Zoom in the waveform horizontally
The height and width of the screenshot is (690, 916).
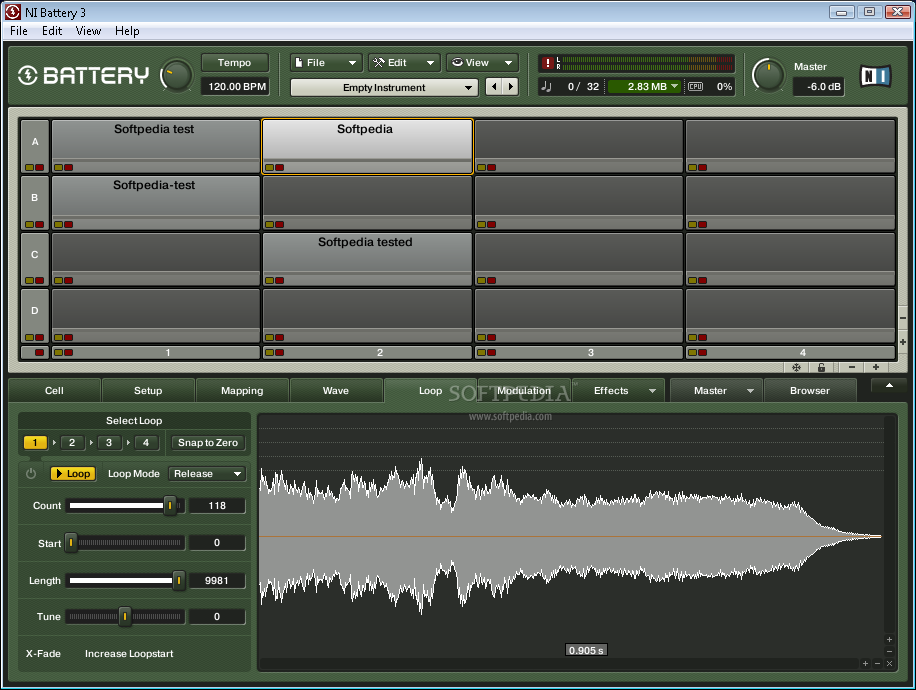pyautogui.click(x=865, y=663)
